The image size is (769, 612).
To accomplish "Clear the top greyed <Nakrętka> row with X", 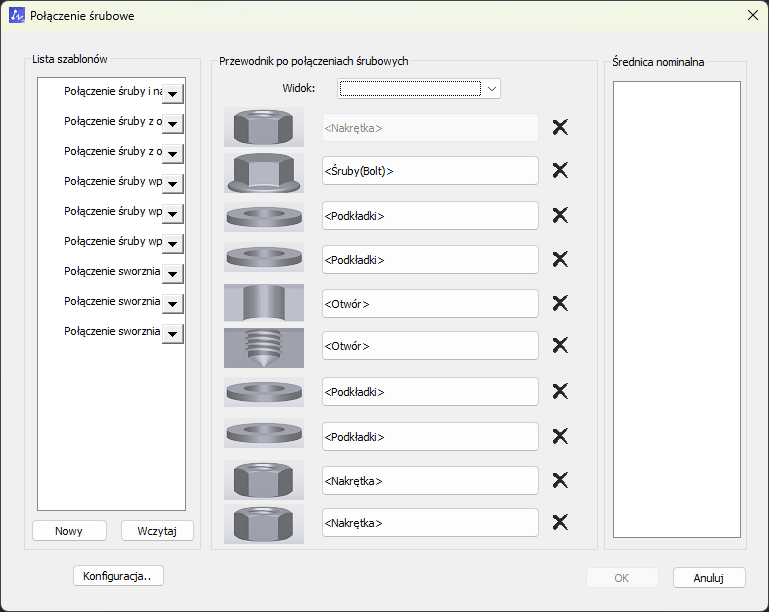I will coord(560,127).
